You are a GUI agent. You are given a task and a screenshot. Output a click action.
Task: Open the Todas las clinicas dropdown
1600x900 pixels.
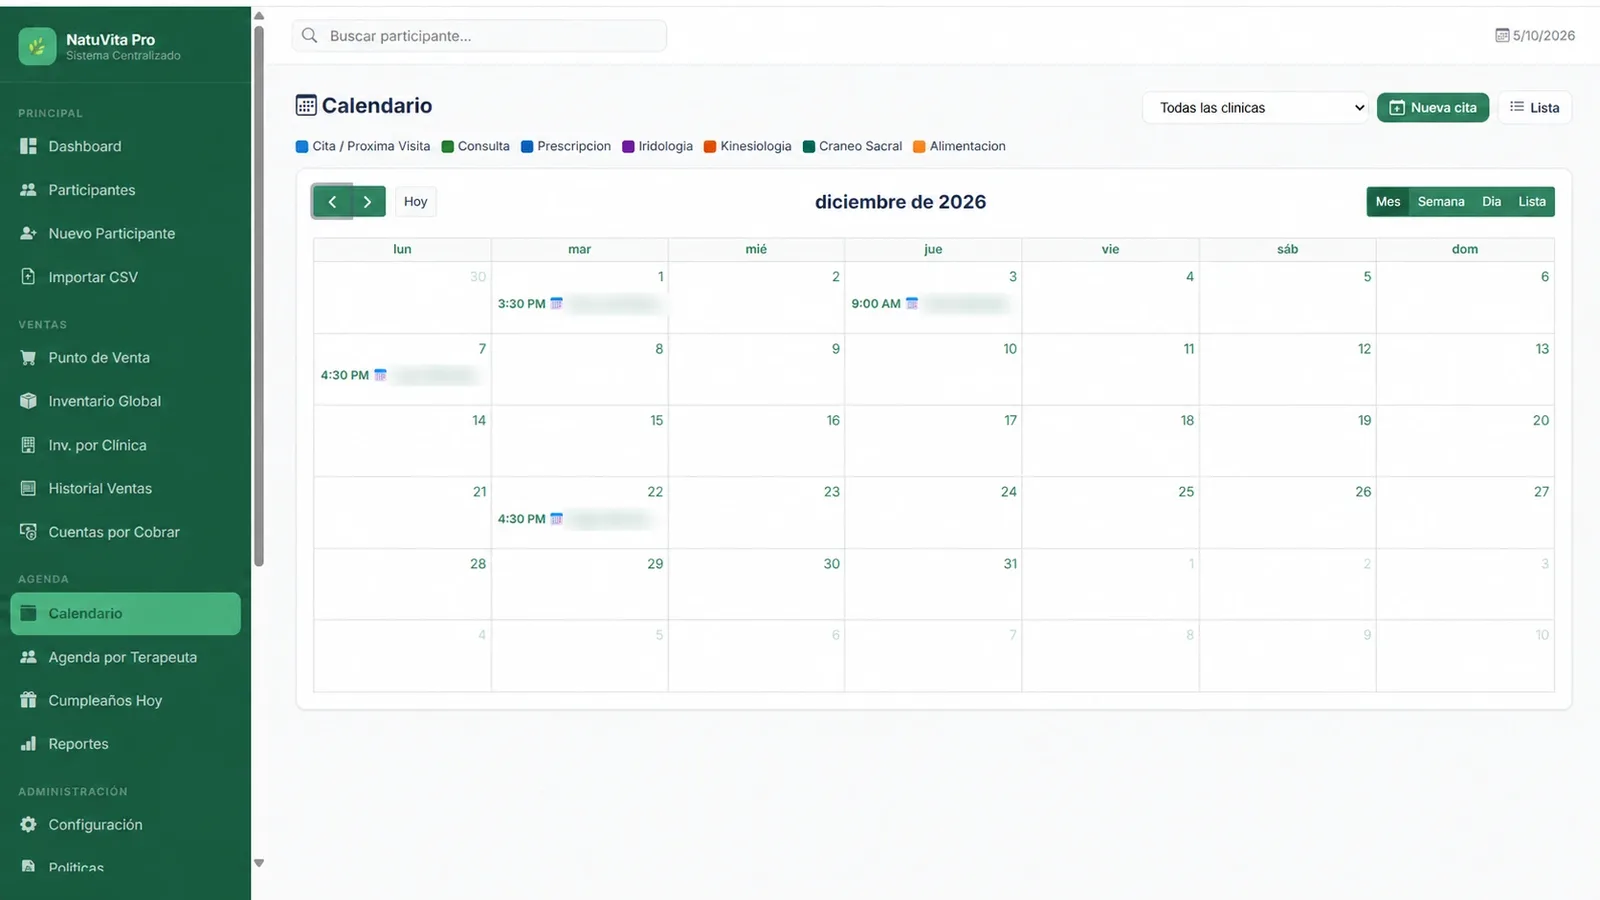pyautogui.click(x=1255, y=107)
